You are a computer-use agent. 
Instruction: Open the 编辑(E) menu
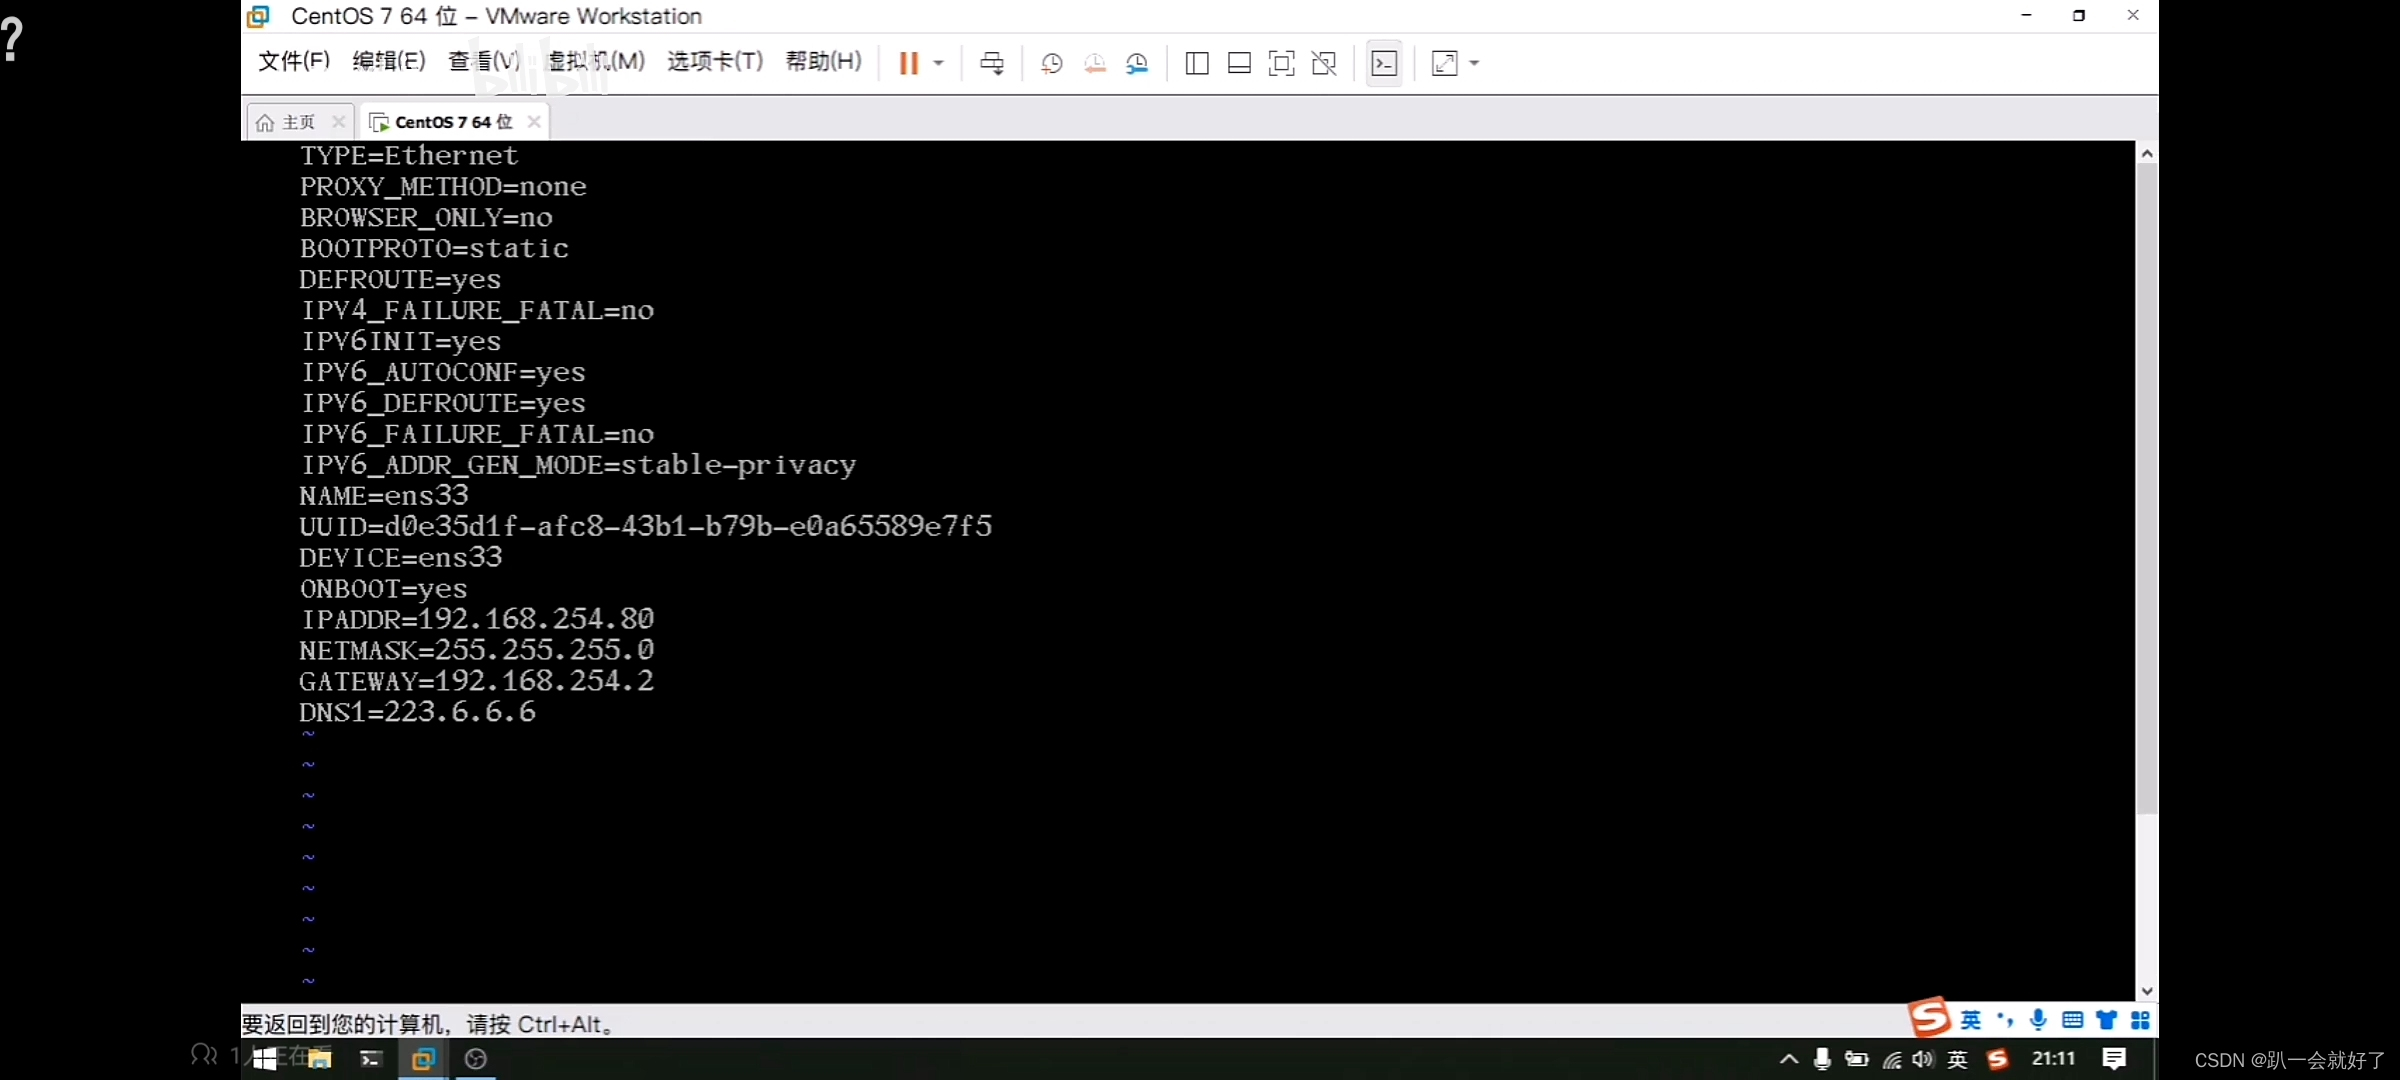[x=389, y=61]
